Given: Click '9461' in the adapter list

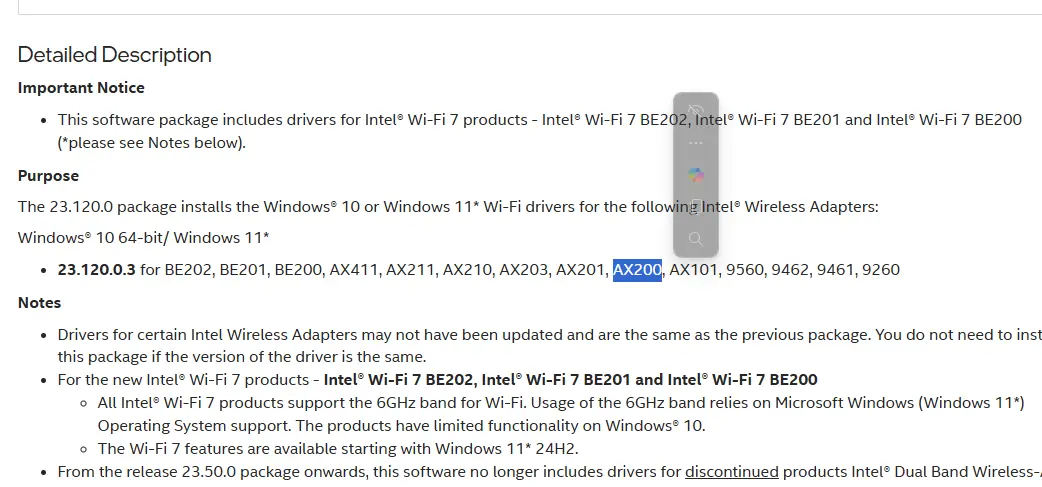Looking at the screenshot, I should tap(835, 270).
